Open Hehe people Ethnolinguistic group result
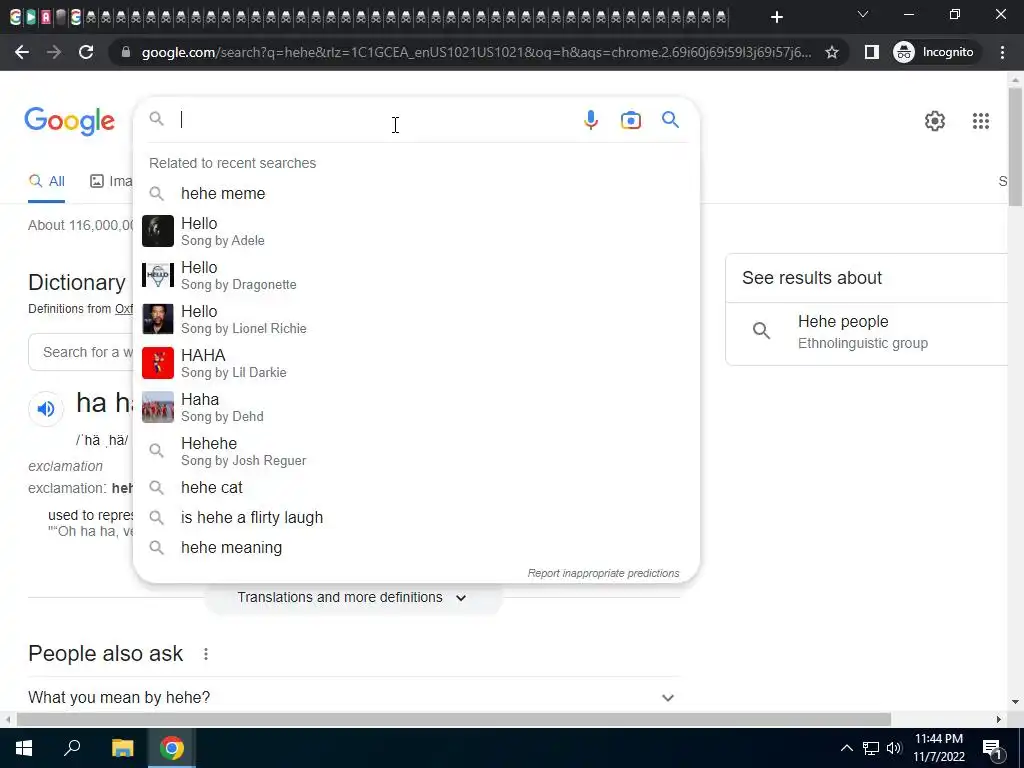 pyautogui.click(x=867, y=332)
